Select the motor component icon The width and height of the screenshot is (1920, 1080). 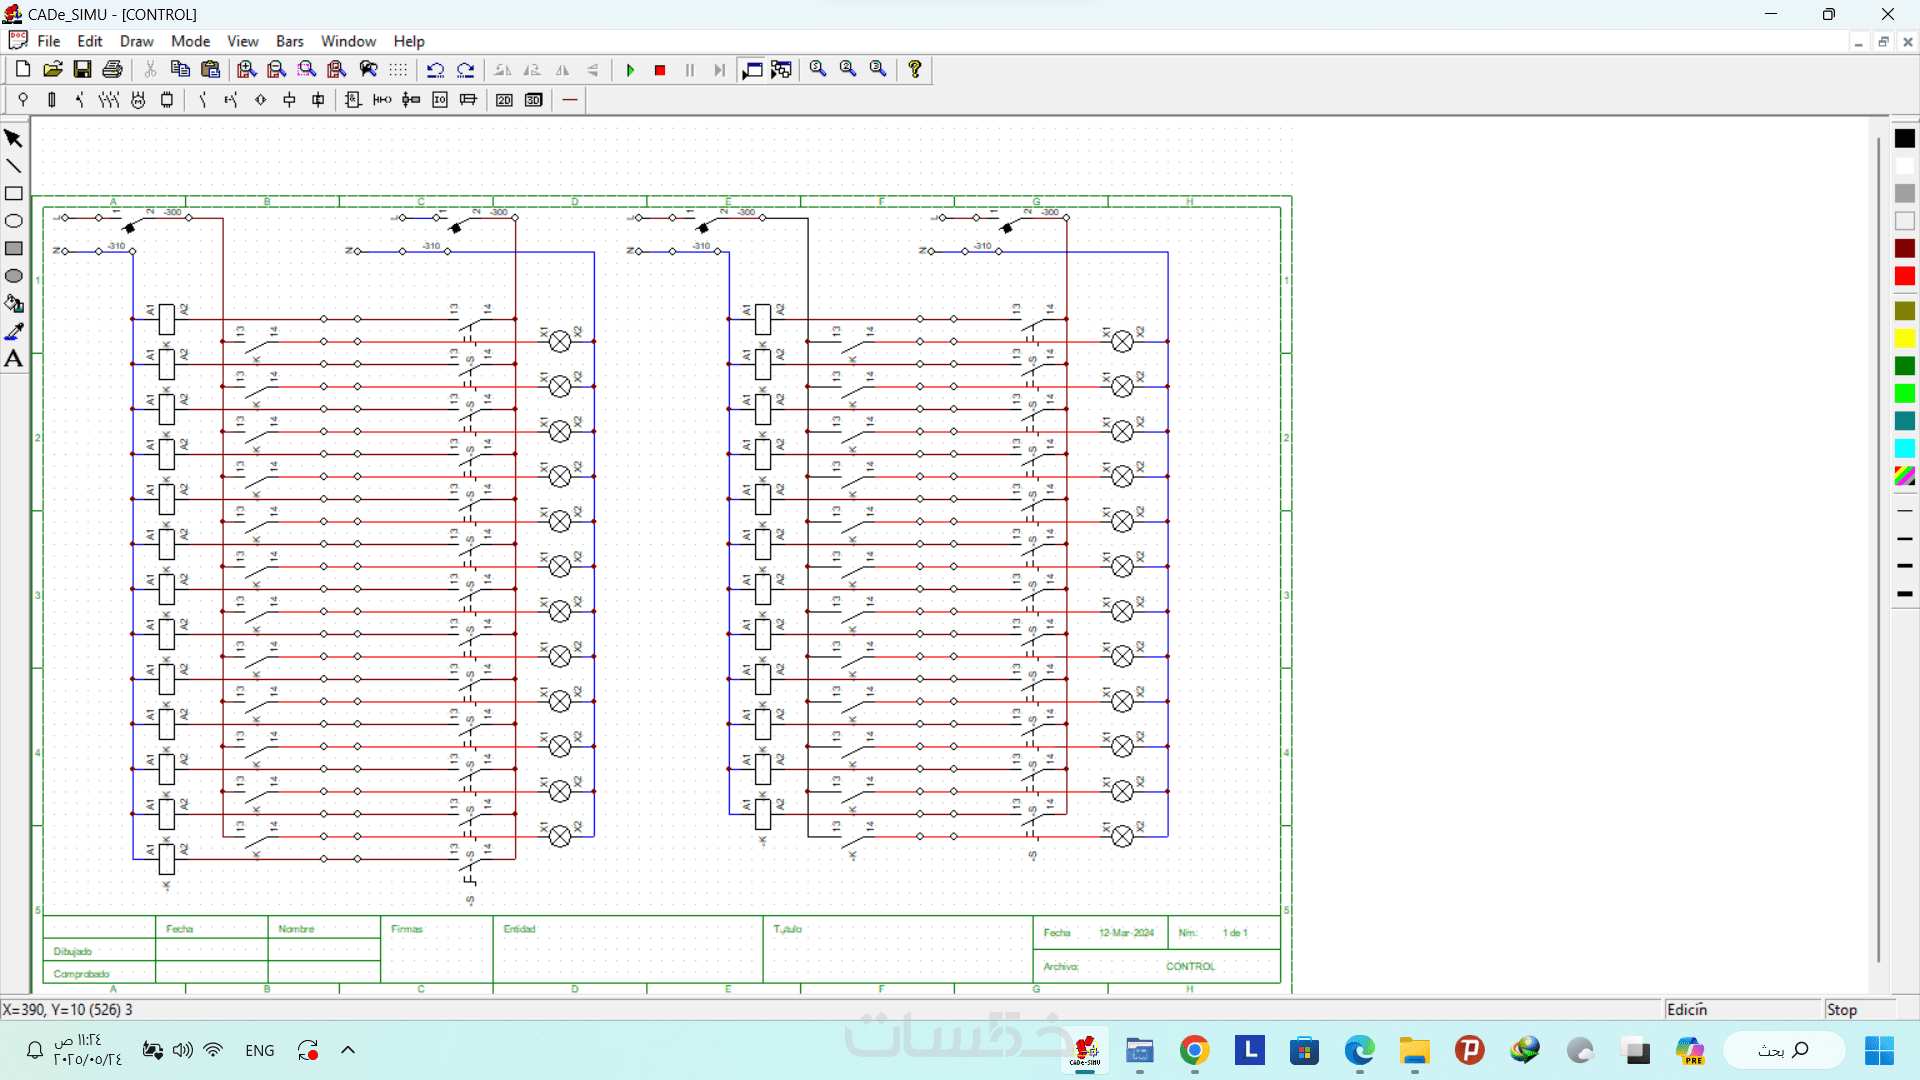[138, 100]
